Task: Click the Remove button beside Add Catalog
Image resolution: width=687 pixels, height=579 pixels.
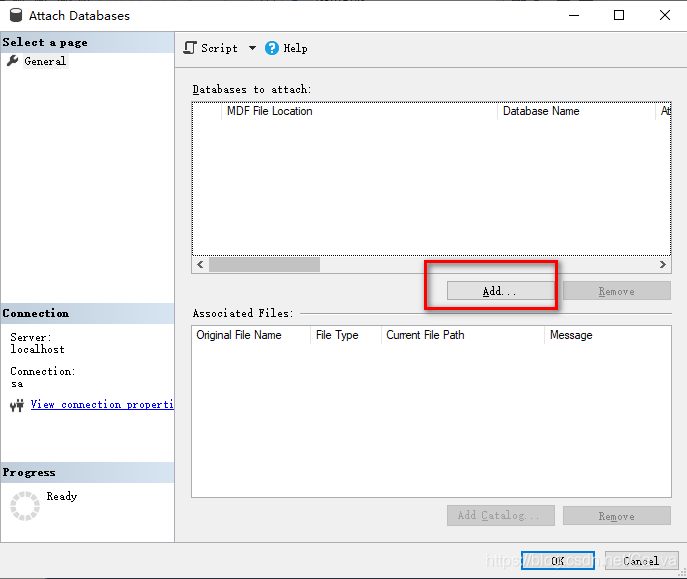Action: point(616,515)
